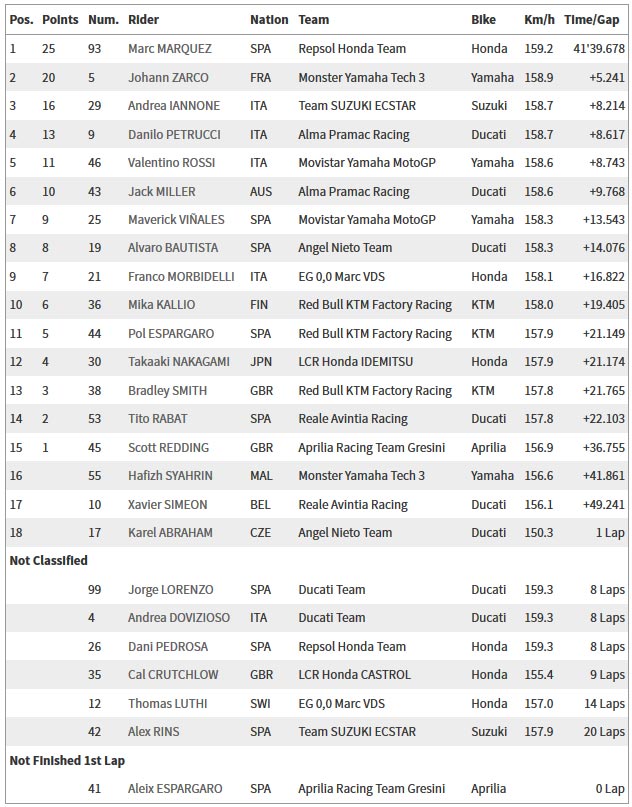632x807 pixels.
Task: Select Takaaki NAKAGAMI rider name
Action: (179, 362)
